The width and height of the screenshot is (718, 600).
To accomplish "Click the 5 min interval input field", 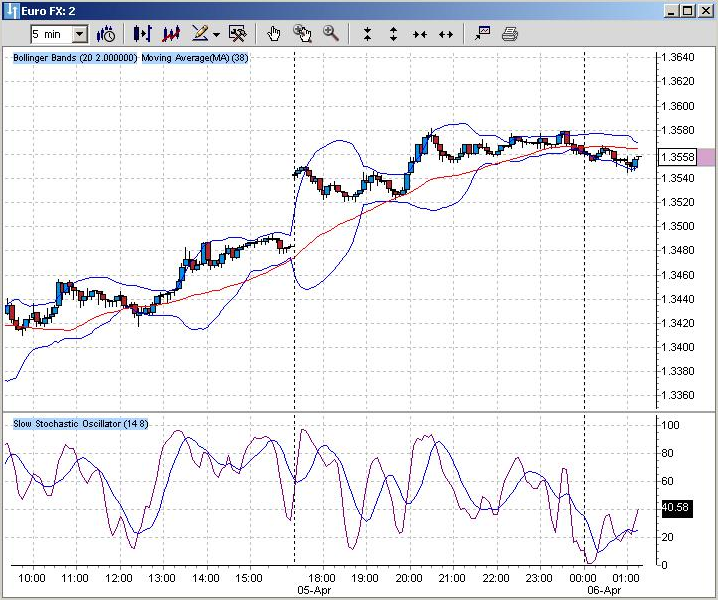I will tap(52, 34).
